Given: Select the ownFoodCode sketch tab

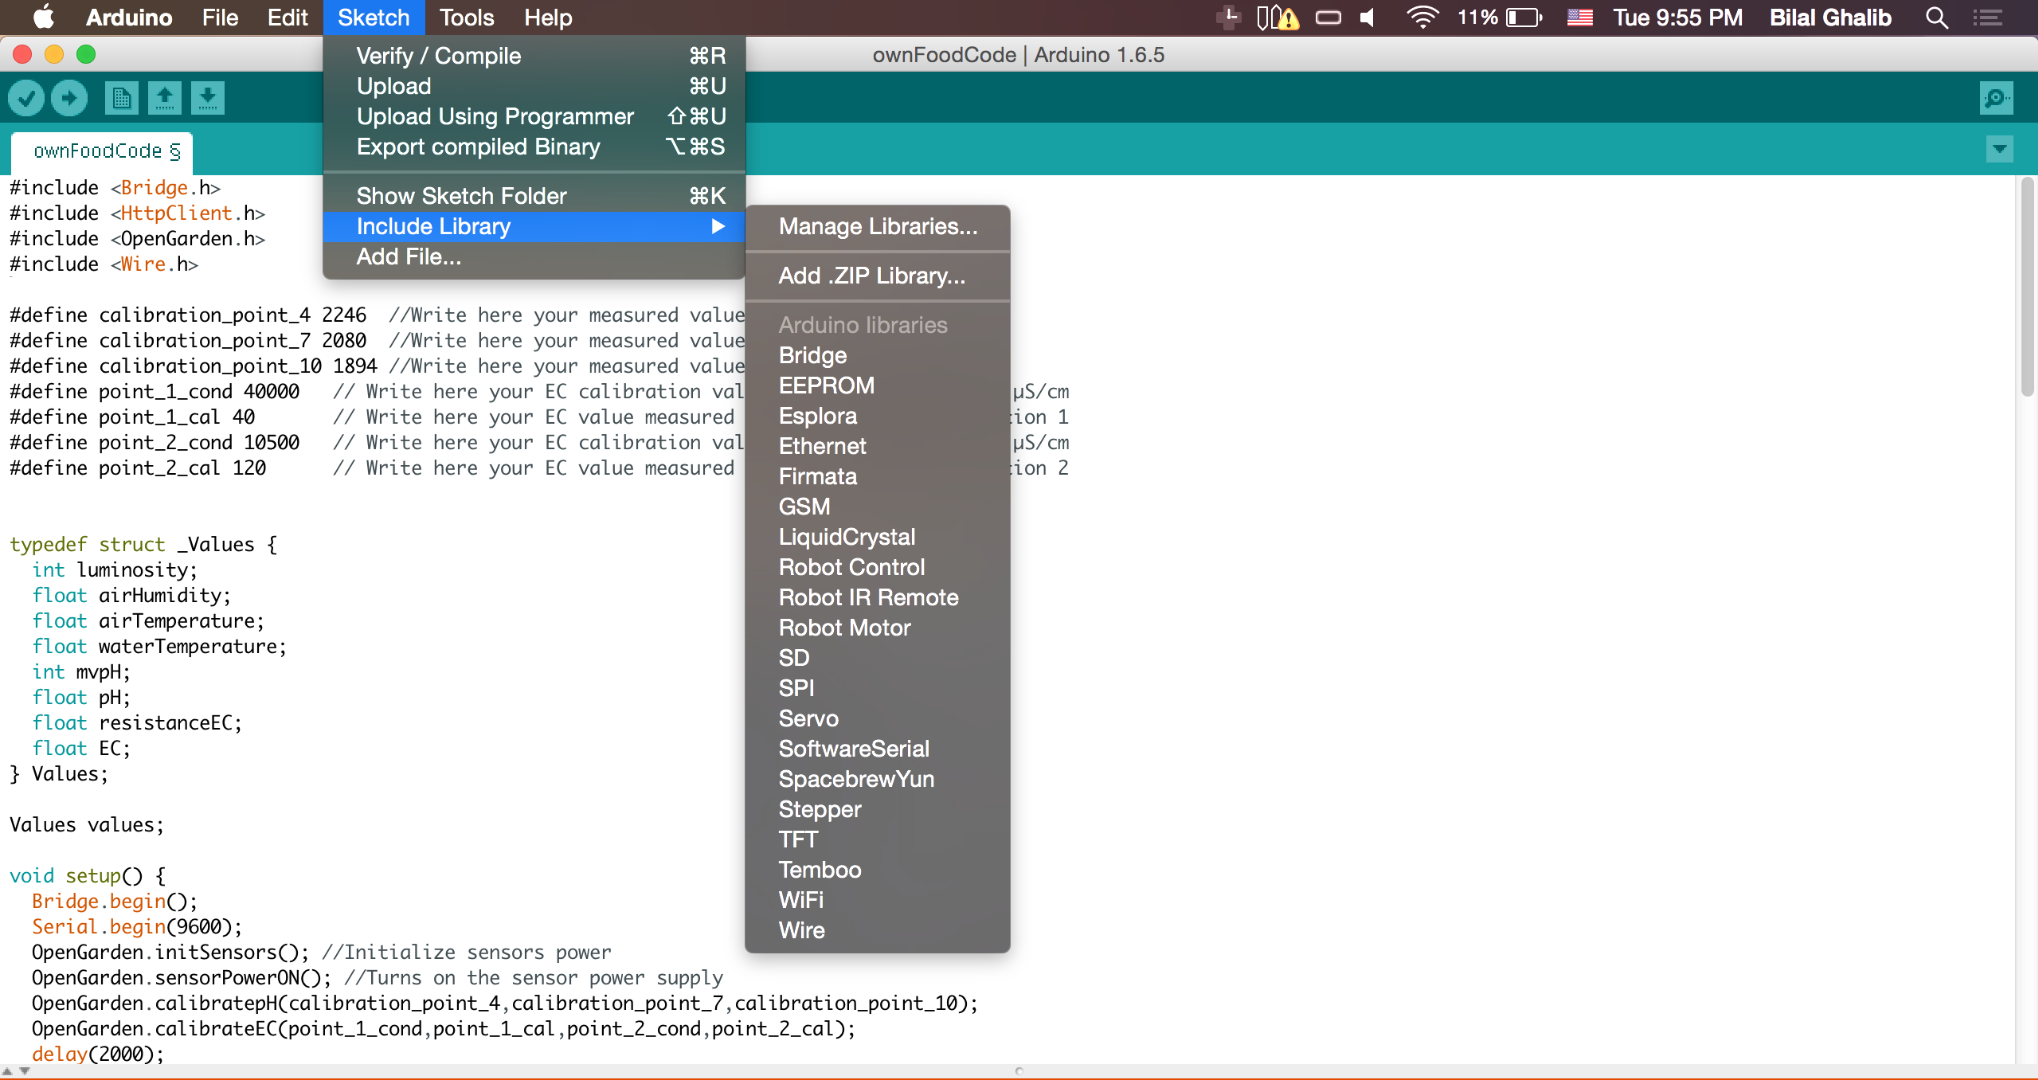Looking at the screenshot, I should (x=100, y=151).
